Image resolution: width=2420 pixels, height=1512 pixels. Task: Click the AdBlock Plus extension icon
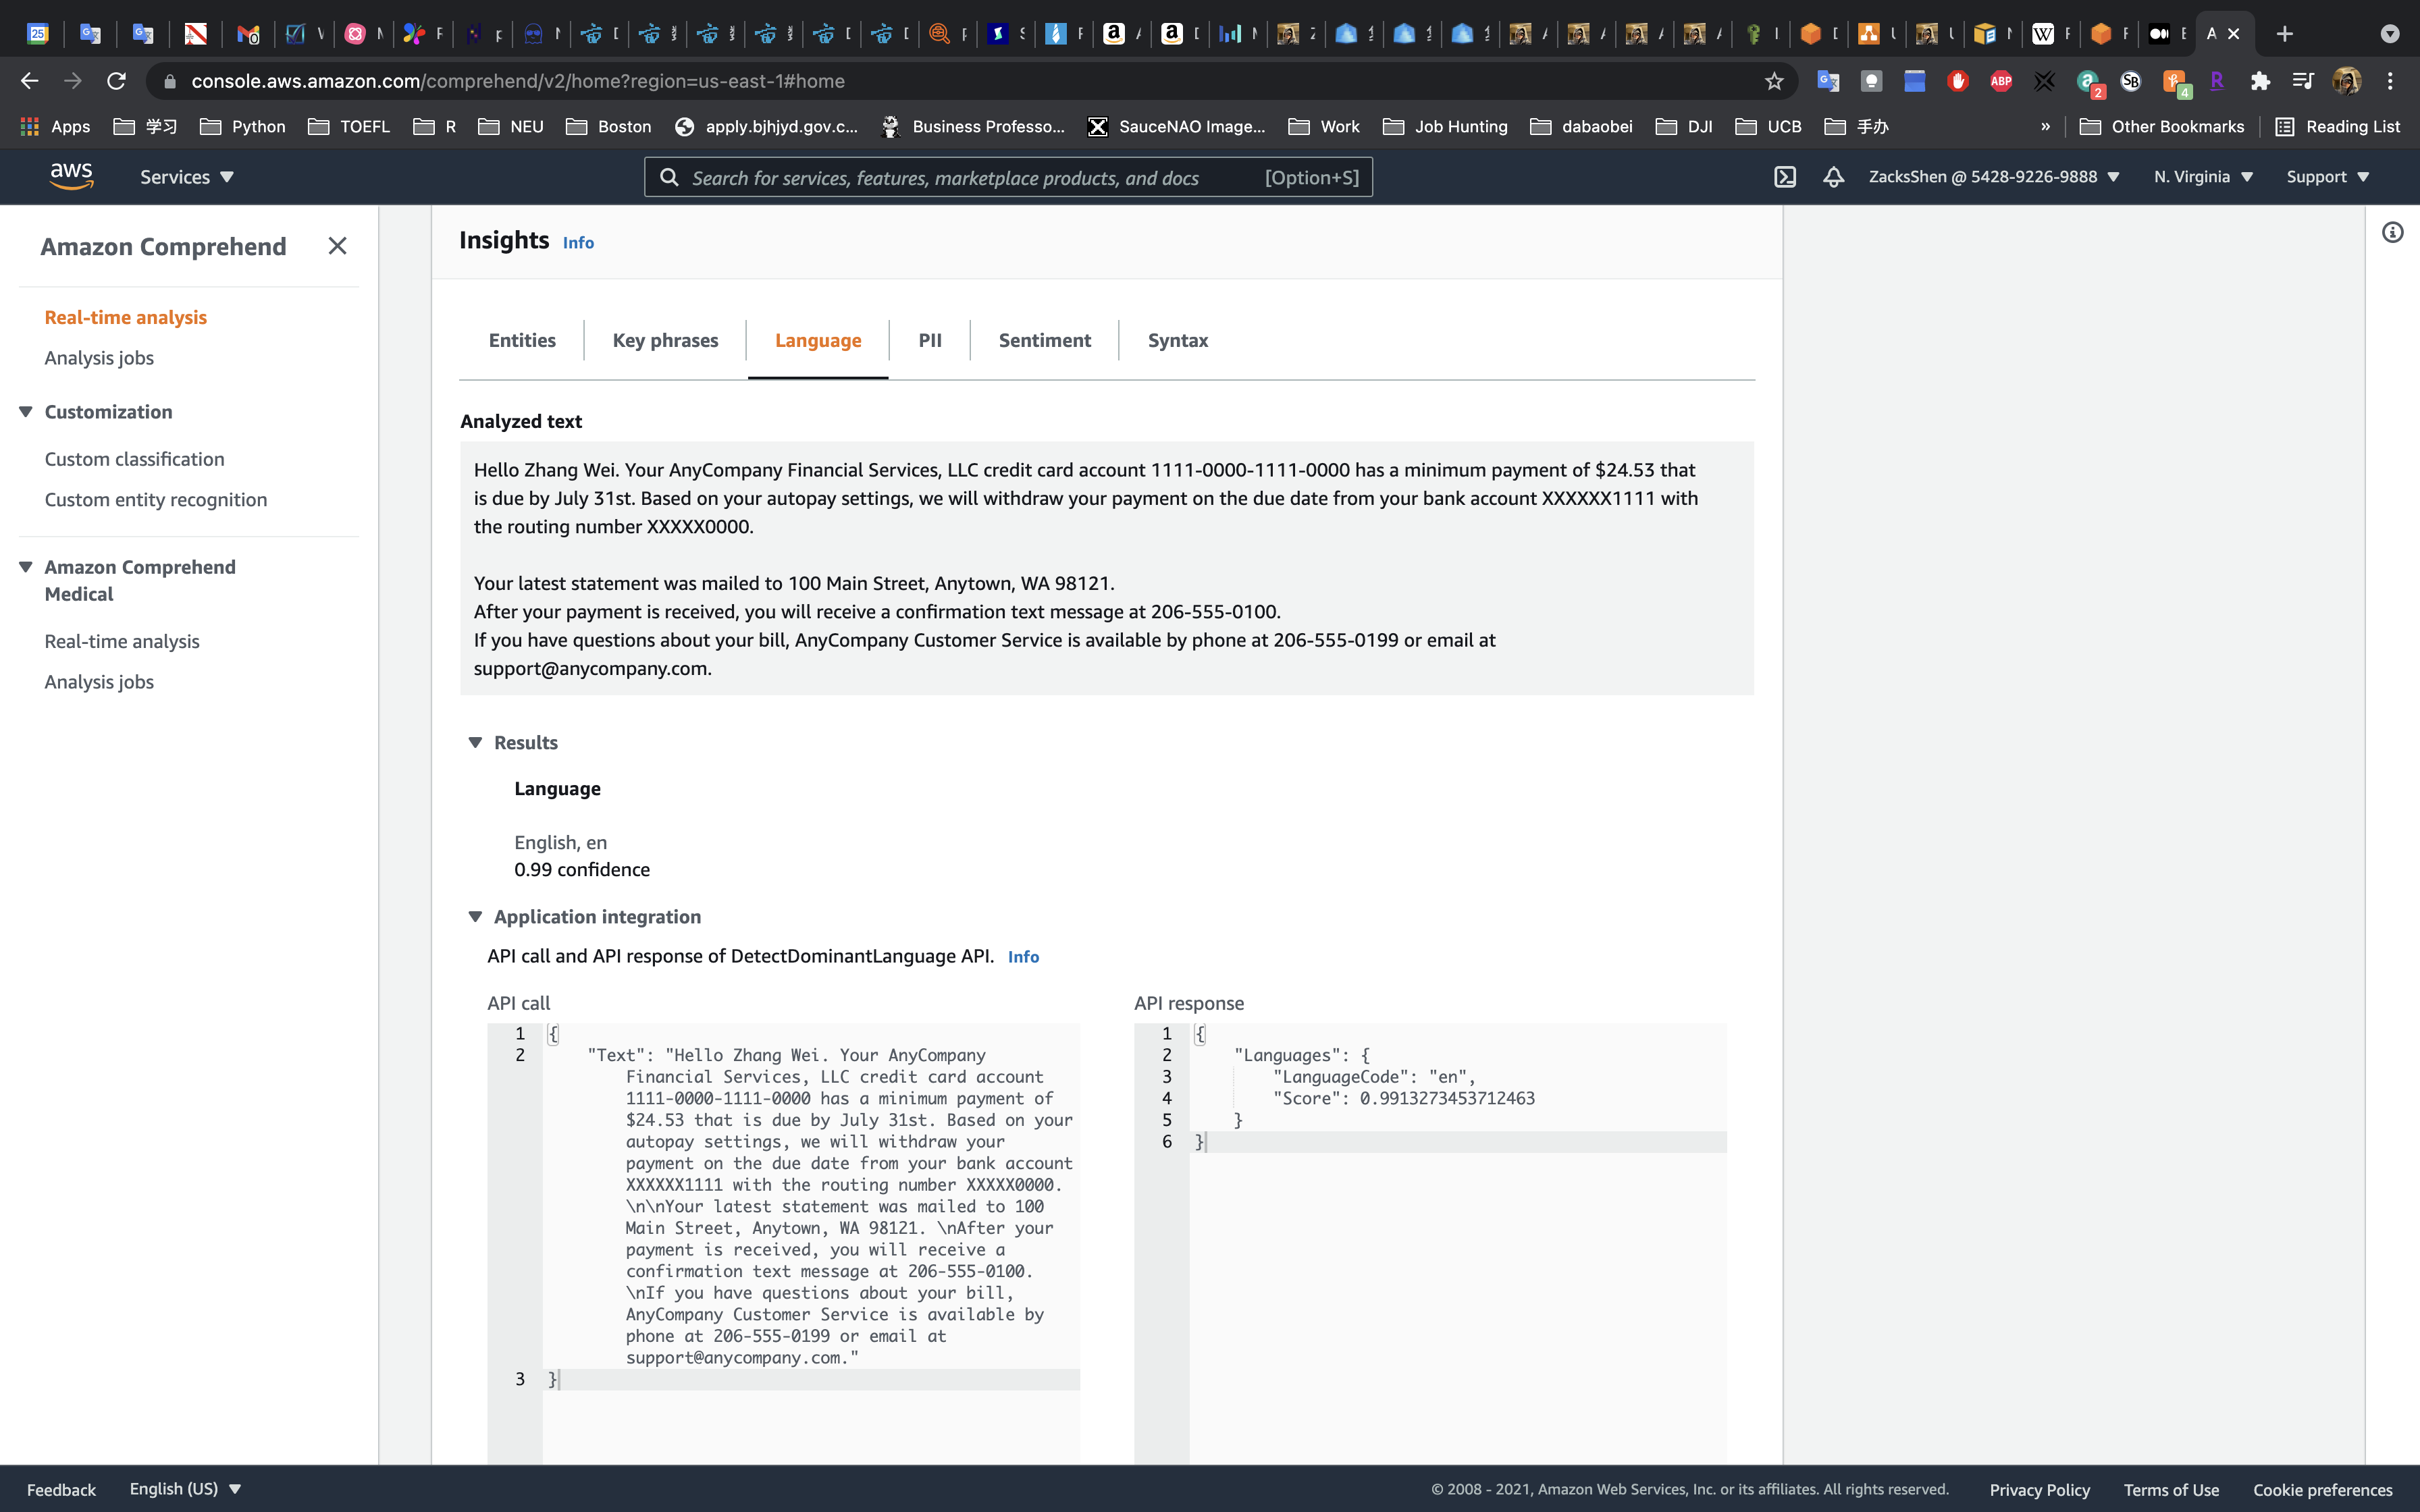[2001, 81]
